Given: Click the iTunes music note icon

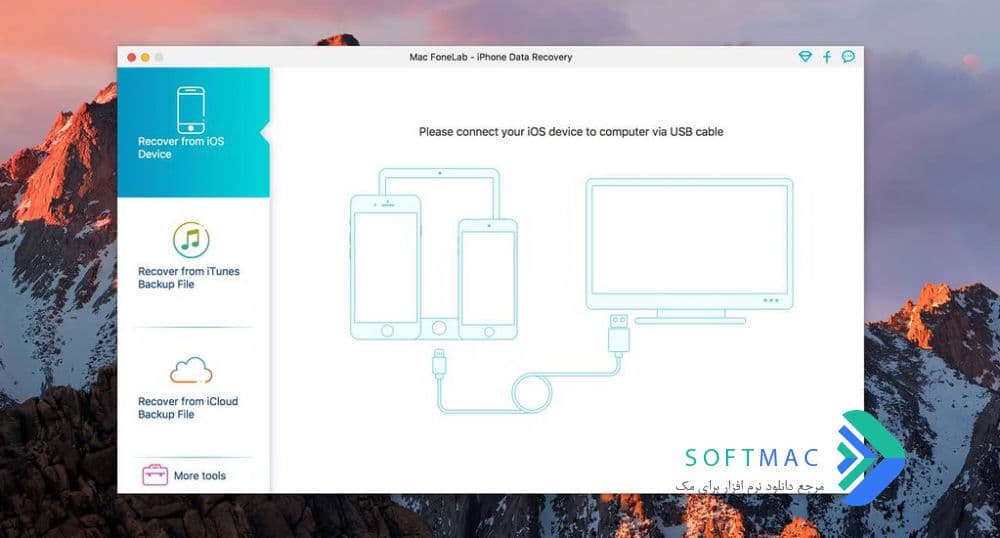Looking at the screenshot, I should pos(191,240).
